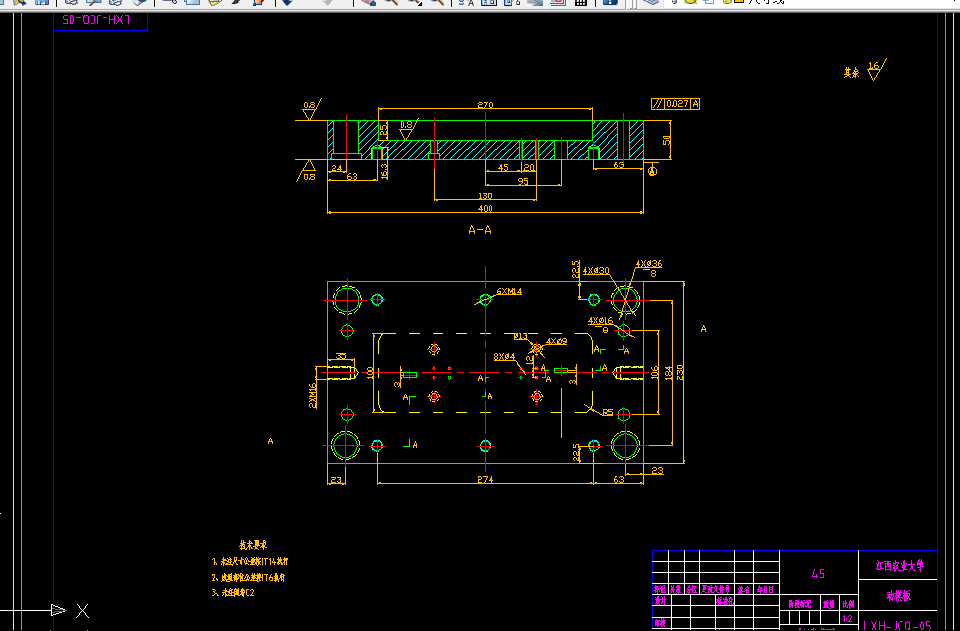
Task: Click the 比例 header cell in title block
Action: 848,604
